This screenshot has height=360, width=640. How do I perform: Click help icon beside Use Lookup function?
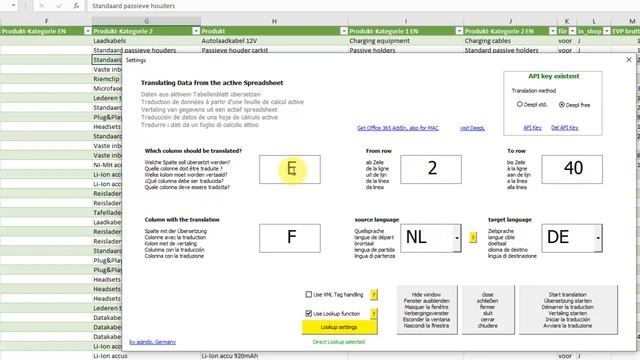click(x=373, y=313)
